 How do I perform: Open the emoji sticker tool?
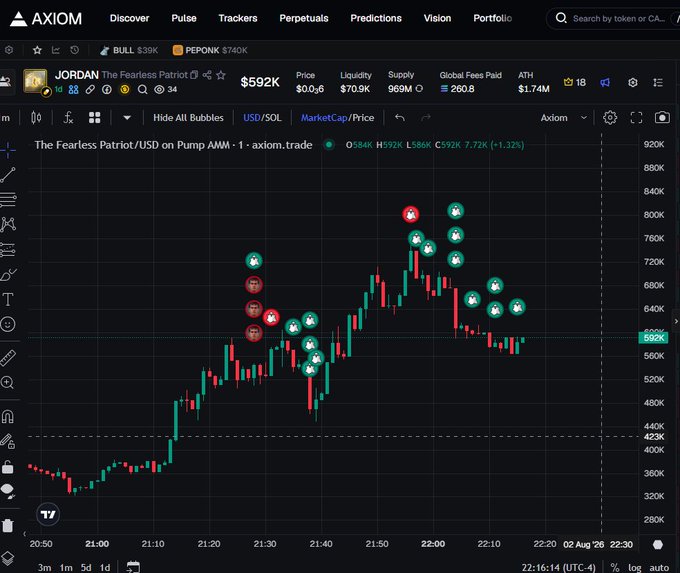[8, 324]
